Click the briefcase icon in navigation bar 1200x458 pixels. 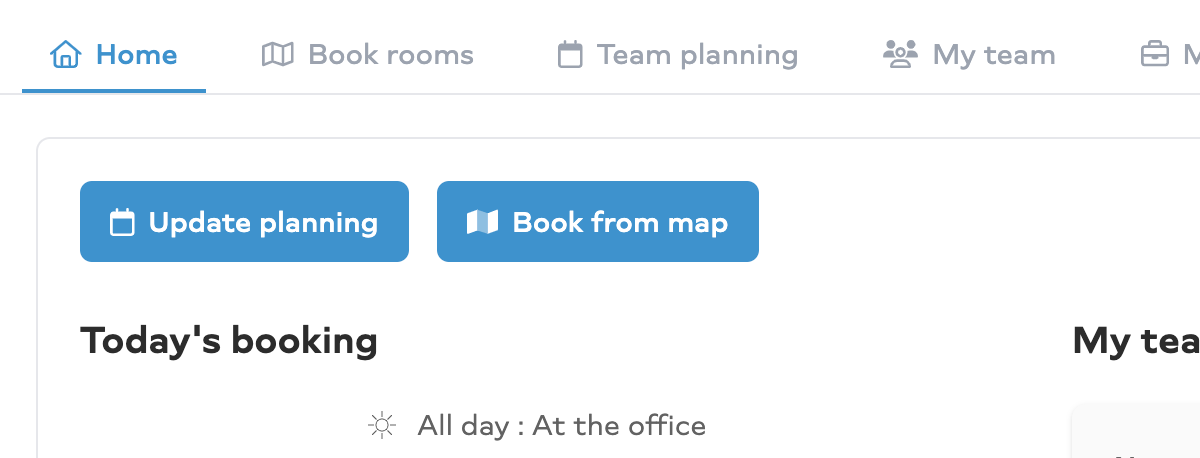(x=1154, y=54)
